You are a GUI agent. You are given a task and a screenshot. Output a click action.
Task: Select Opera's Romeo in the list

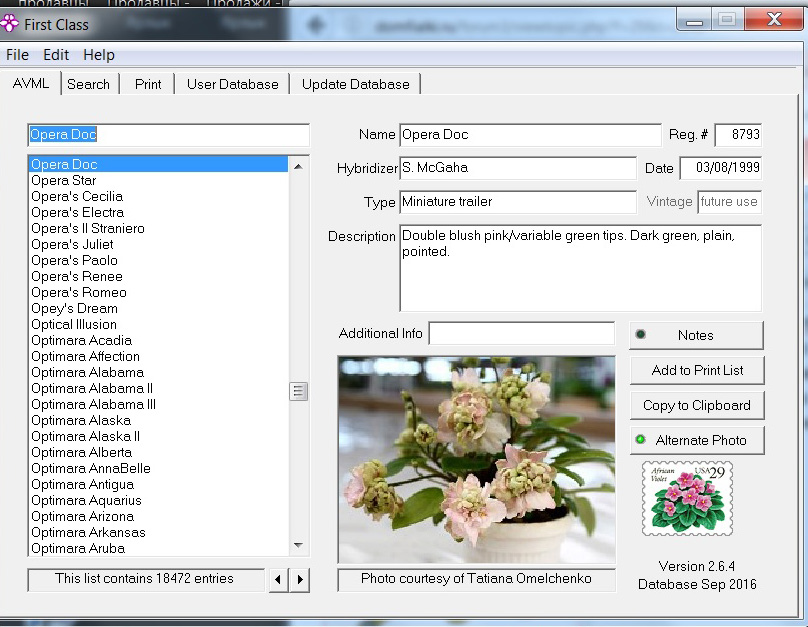[159, 292]
